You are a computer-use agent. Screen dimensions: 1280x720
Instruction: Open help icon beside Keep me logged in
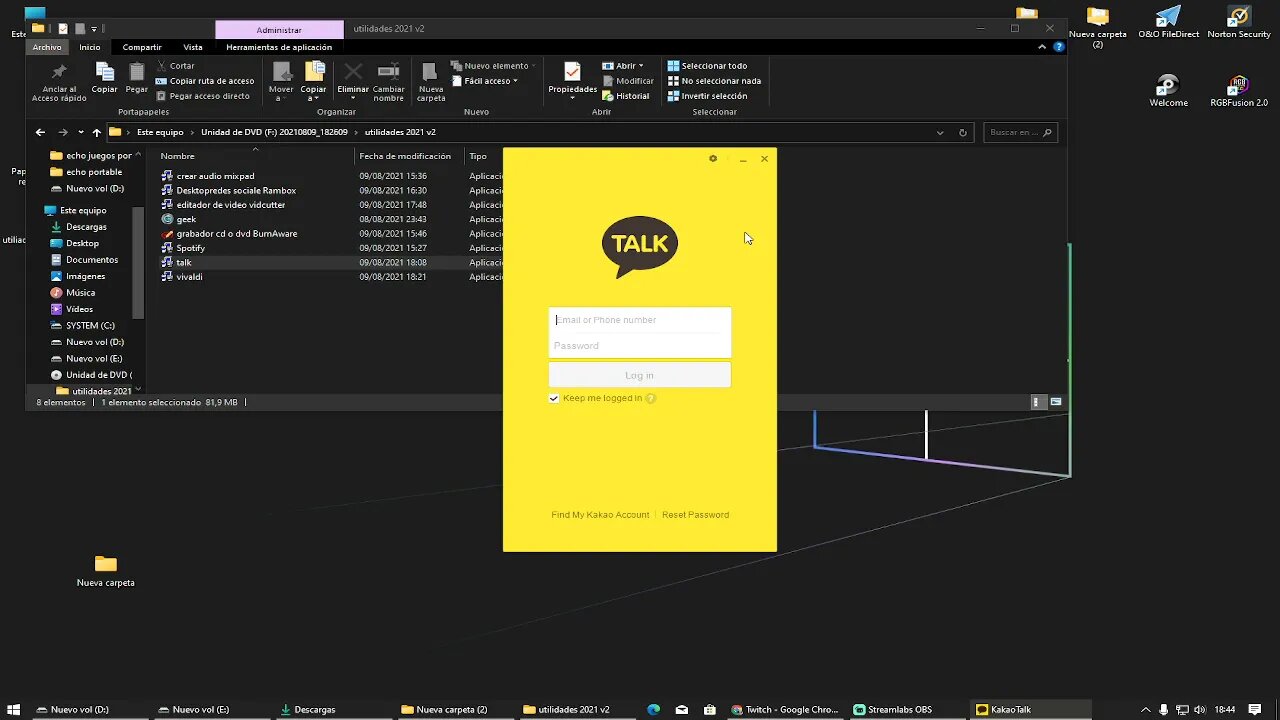(x=651, y=398)
